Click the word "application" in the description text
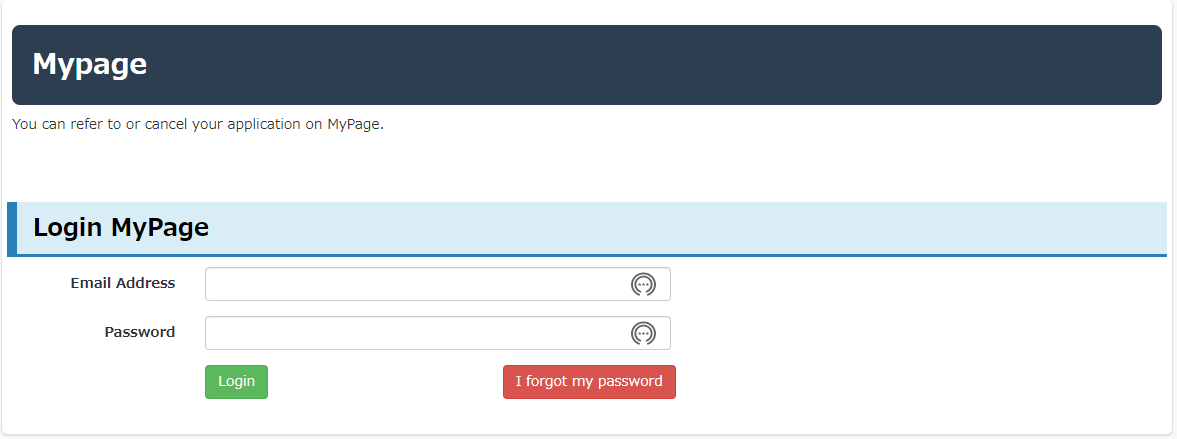 tap(263, 125)
